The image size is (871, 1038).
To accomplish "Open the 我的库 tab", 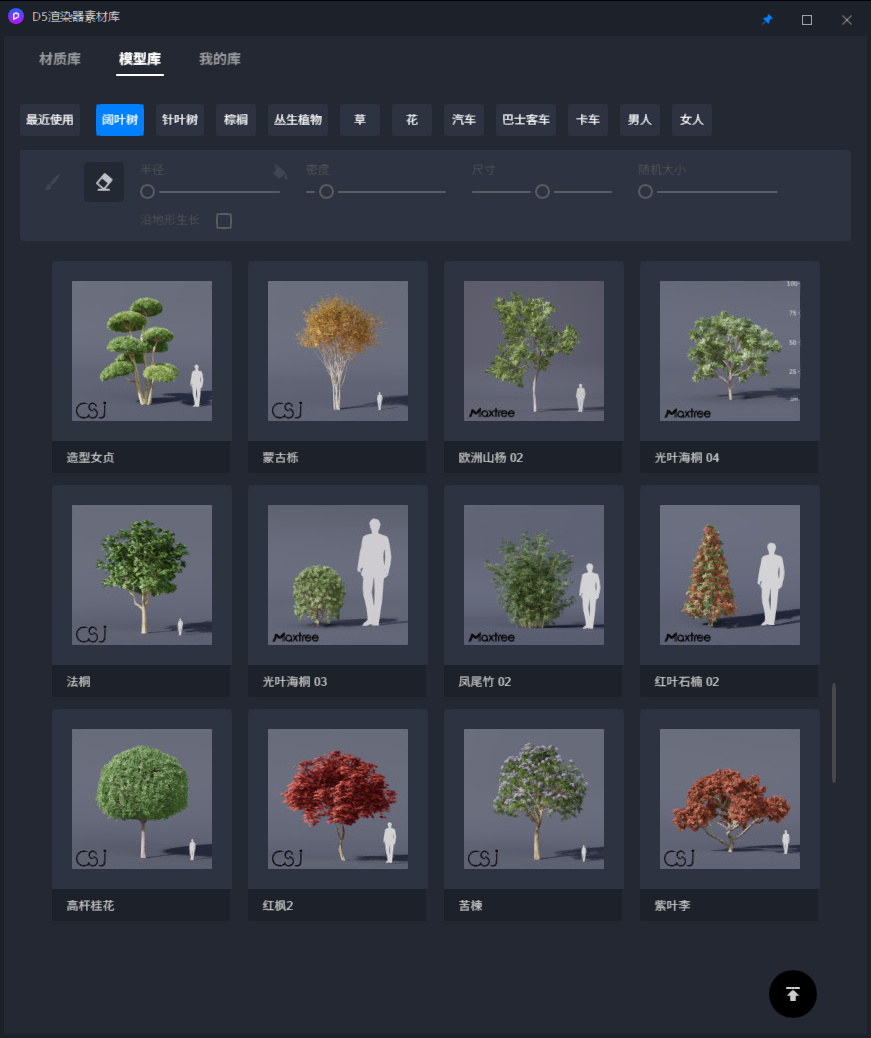I will [x=219, y=59].
